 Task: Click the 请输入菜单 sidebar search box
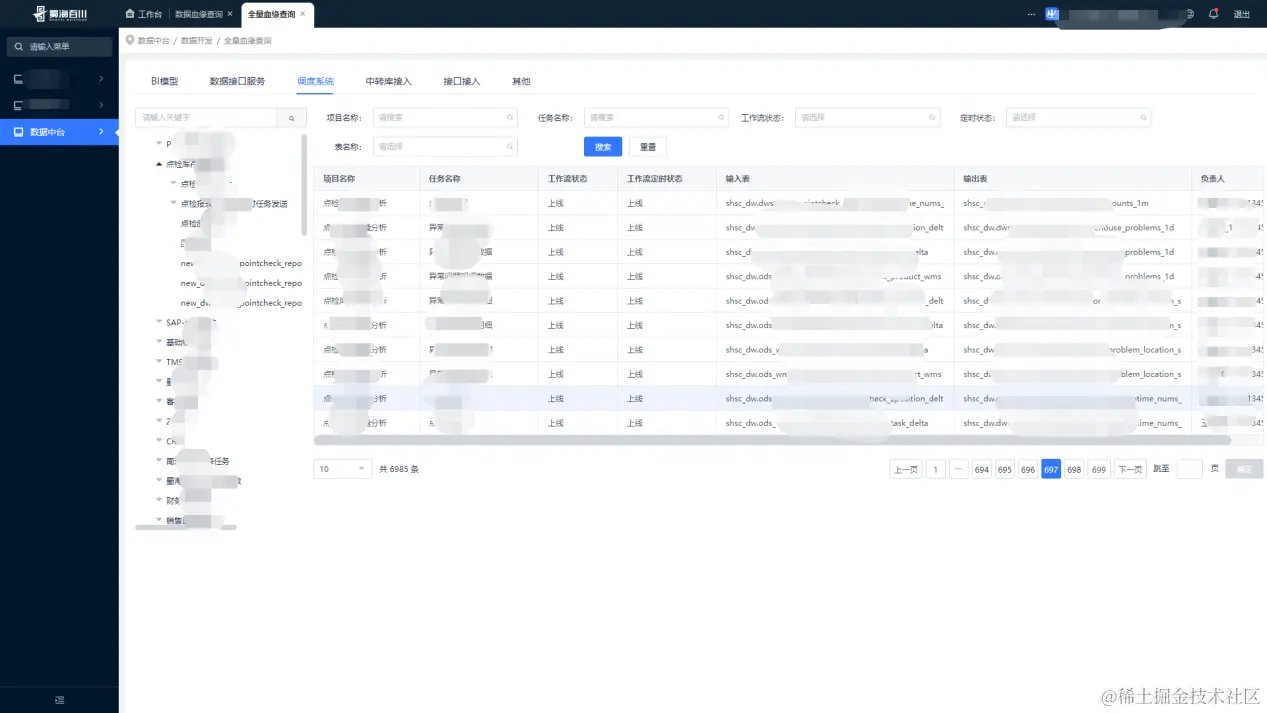tap(59, 47)
